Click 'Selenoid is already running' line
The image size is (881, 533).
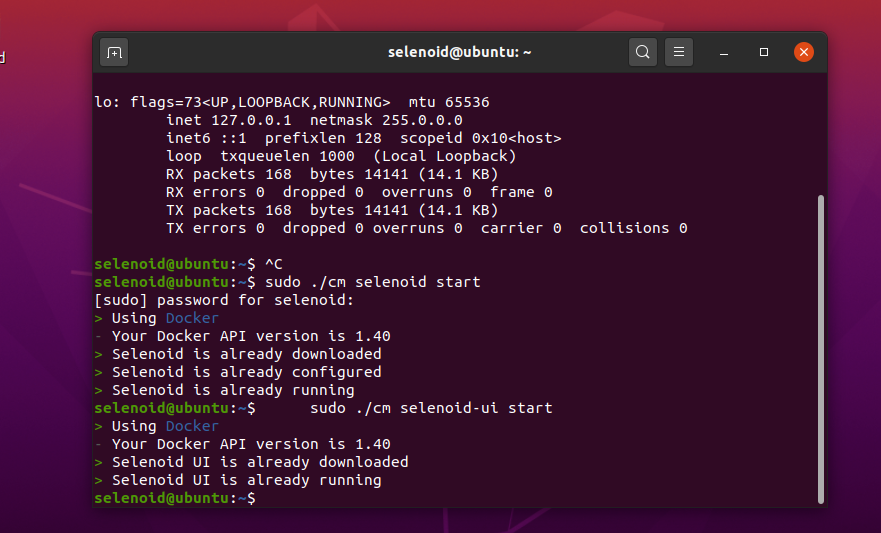tap(224, 390)
